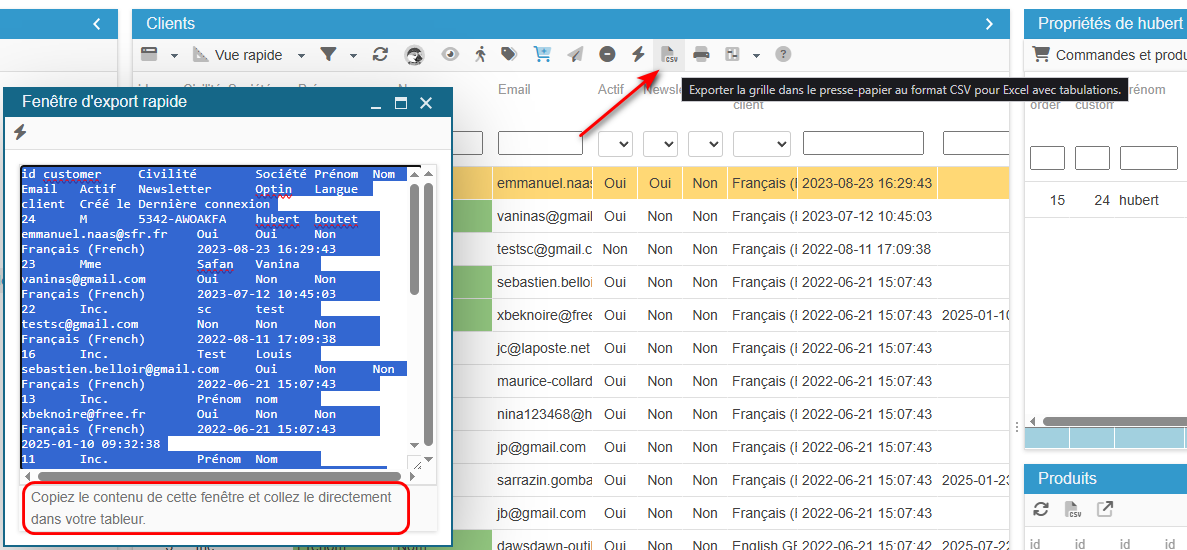Select the emmanuel.naas client row
This screenshot has height=550, width=1187.
point(543,183)
